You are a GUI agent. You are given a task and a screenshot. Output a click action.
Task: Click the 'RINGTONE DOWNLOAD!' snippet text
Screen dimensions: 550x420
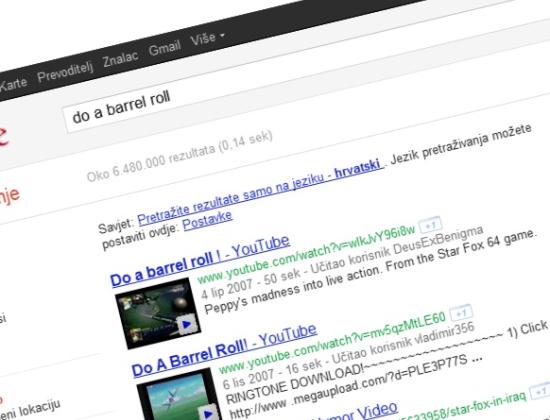point(295,385)
